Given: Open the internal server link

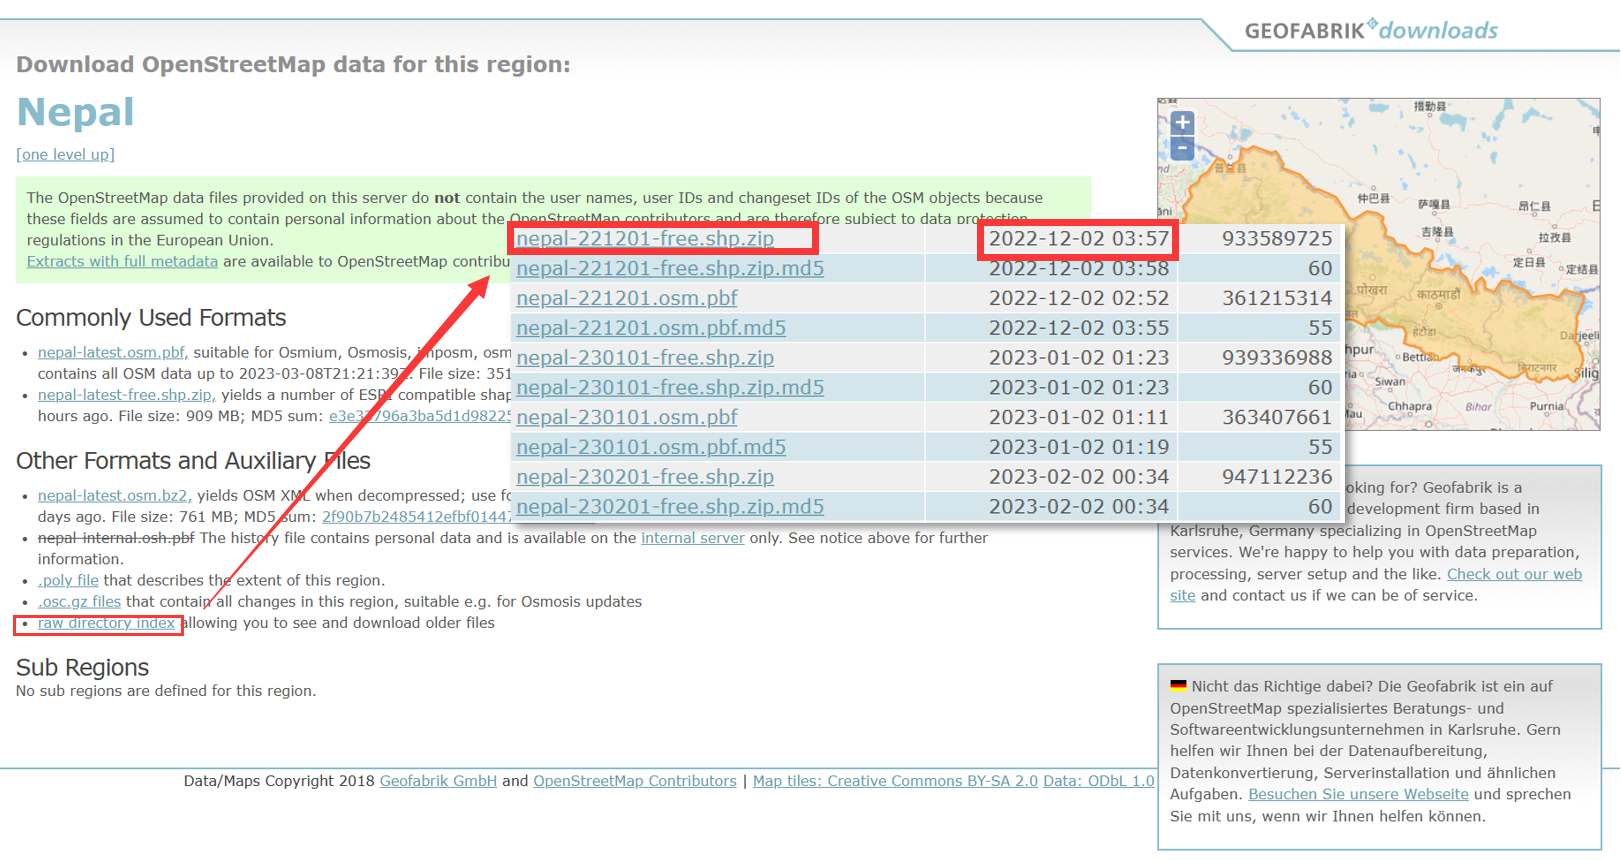Looking at the screenshot, I should point(692,538).
